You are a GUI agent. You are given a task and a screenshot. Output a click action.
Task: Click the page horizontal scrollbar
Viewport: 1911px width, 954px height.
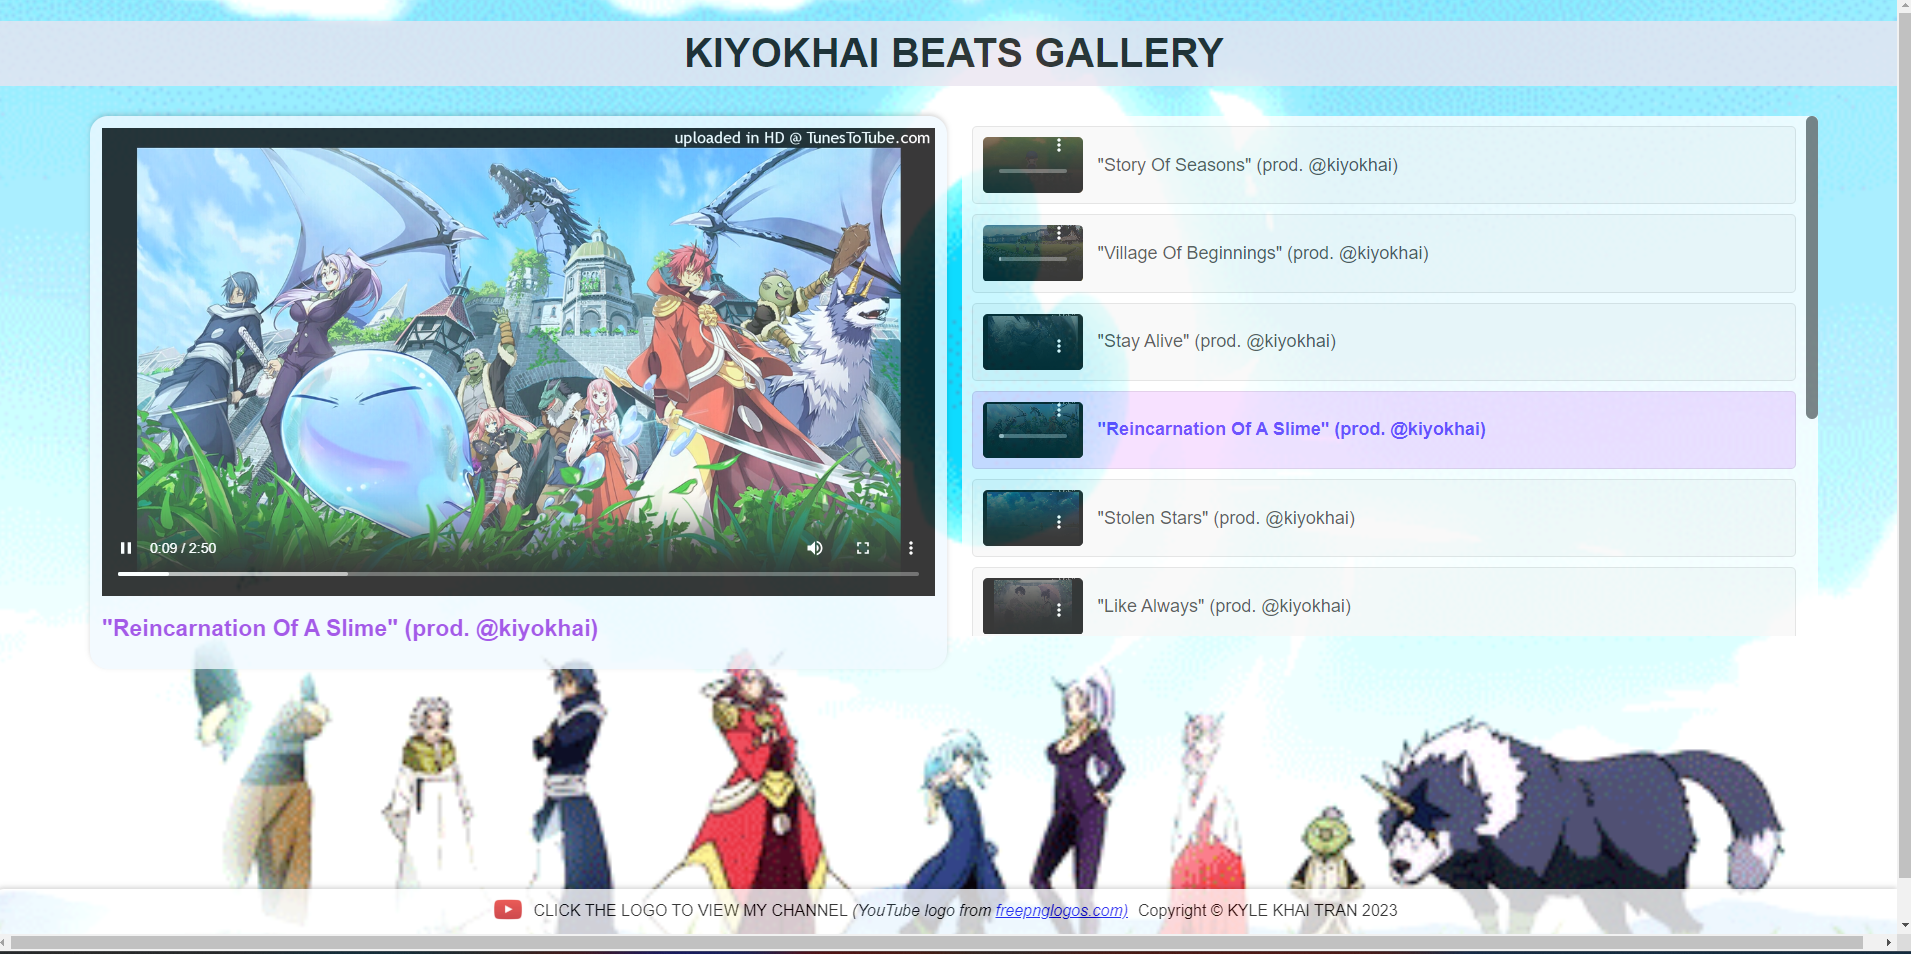tap(936, 942)
